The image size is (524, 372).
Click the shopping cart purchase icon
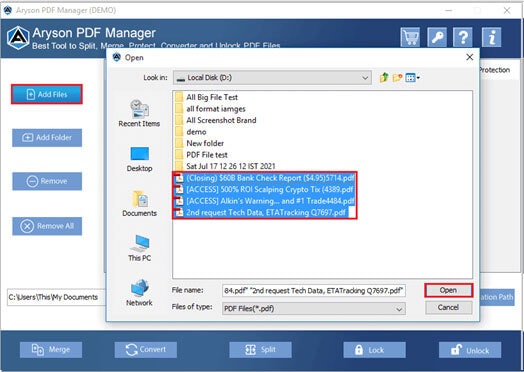click(x=410, y=37)
